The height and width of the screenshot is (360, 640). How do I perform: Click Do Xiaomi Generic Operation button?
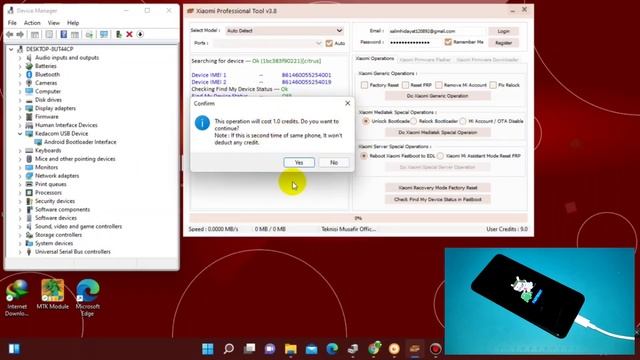tap(438, 96)
